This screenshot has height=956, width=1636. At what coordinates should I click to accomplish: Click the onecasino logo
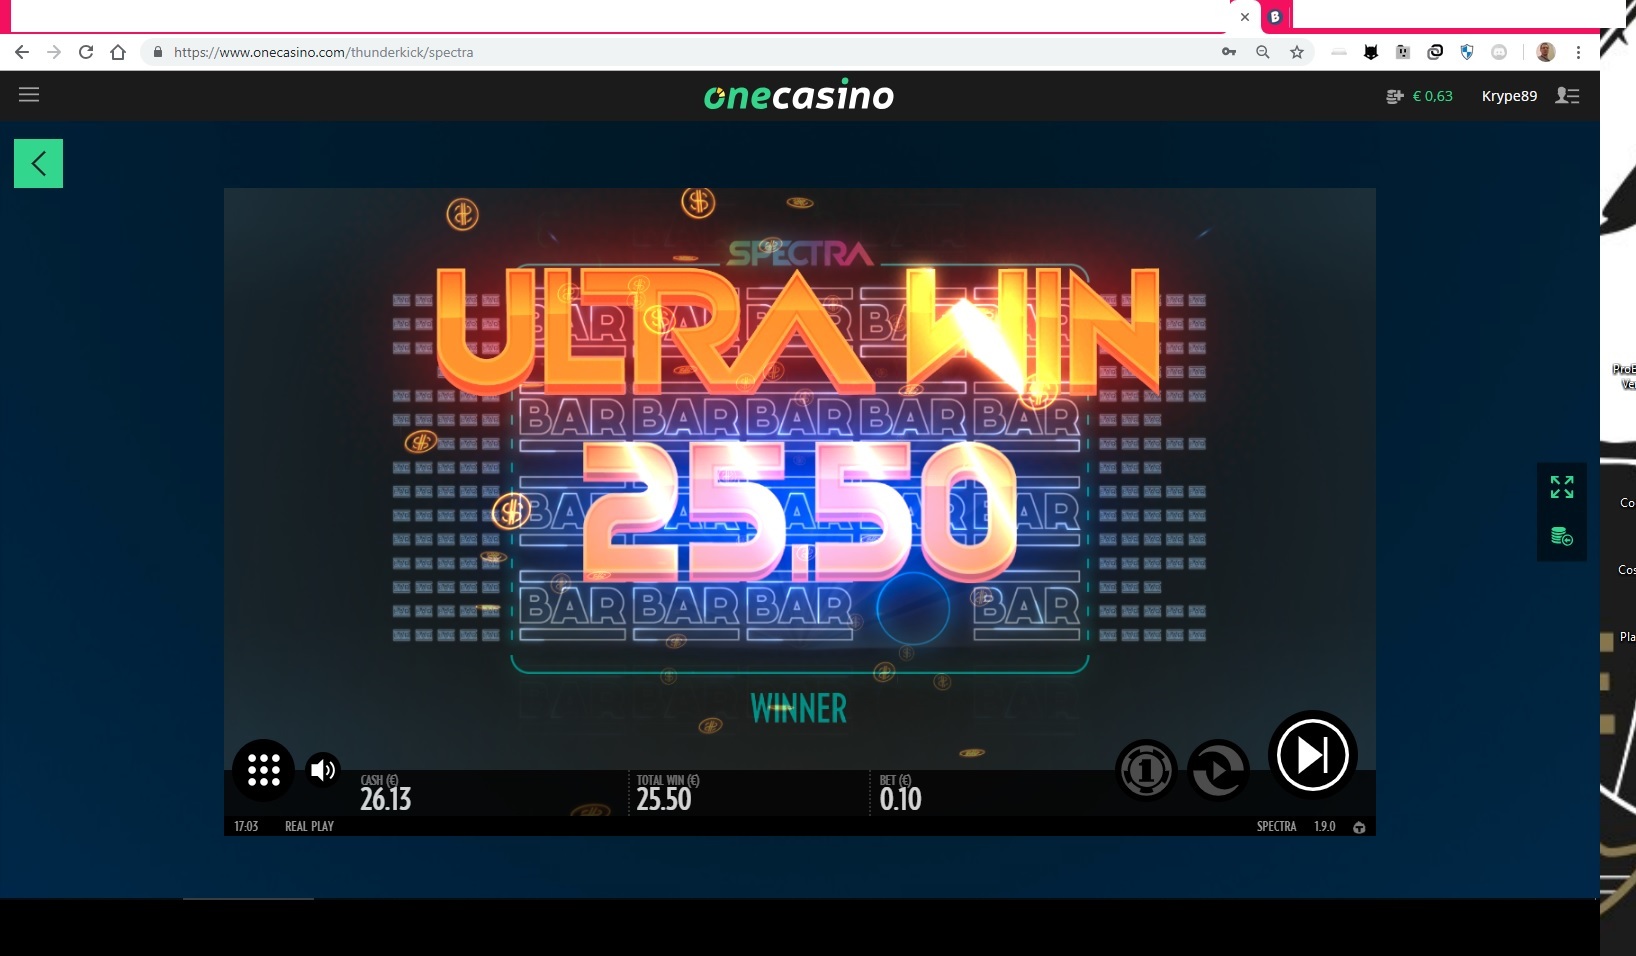click(x=799, y=95)
